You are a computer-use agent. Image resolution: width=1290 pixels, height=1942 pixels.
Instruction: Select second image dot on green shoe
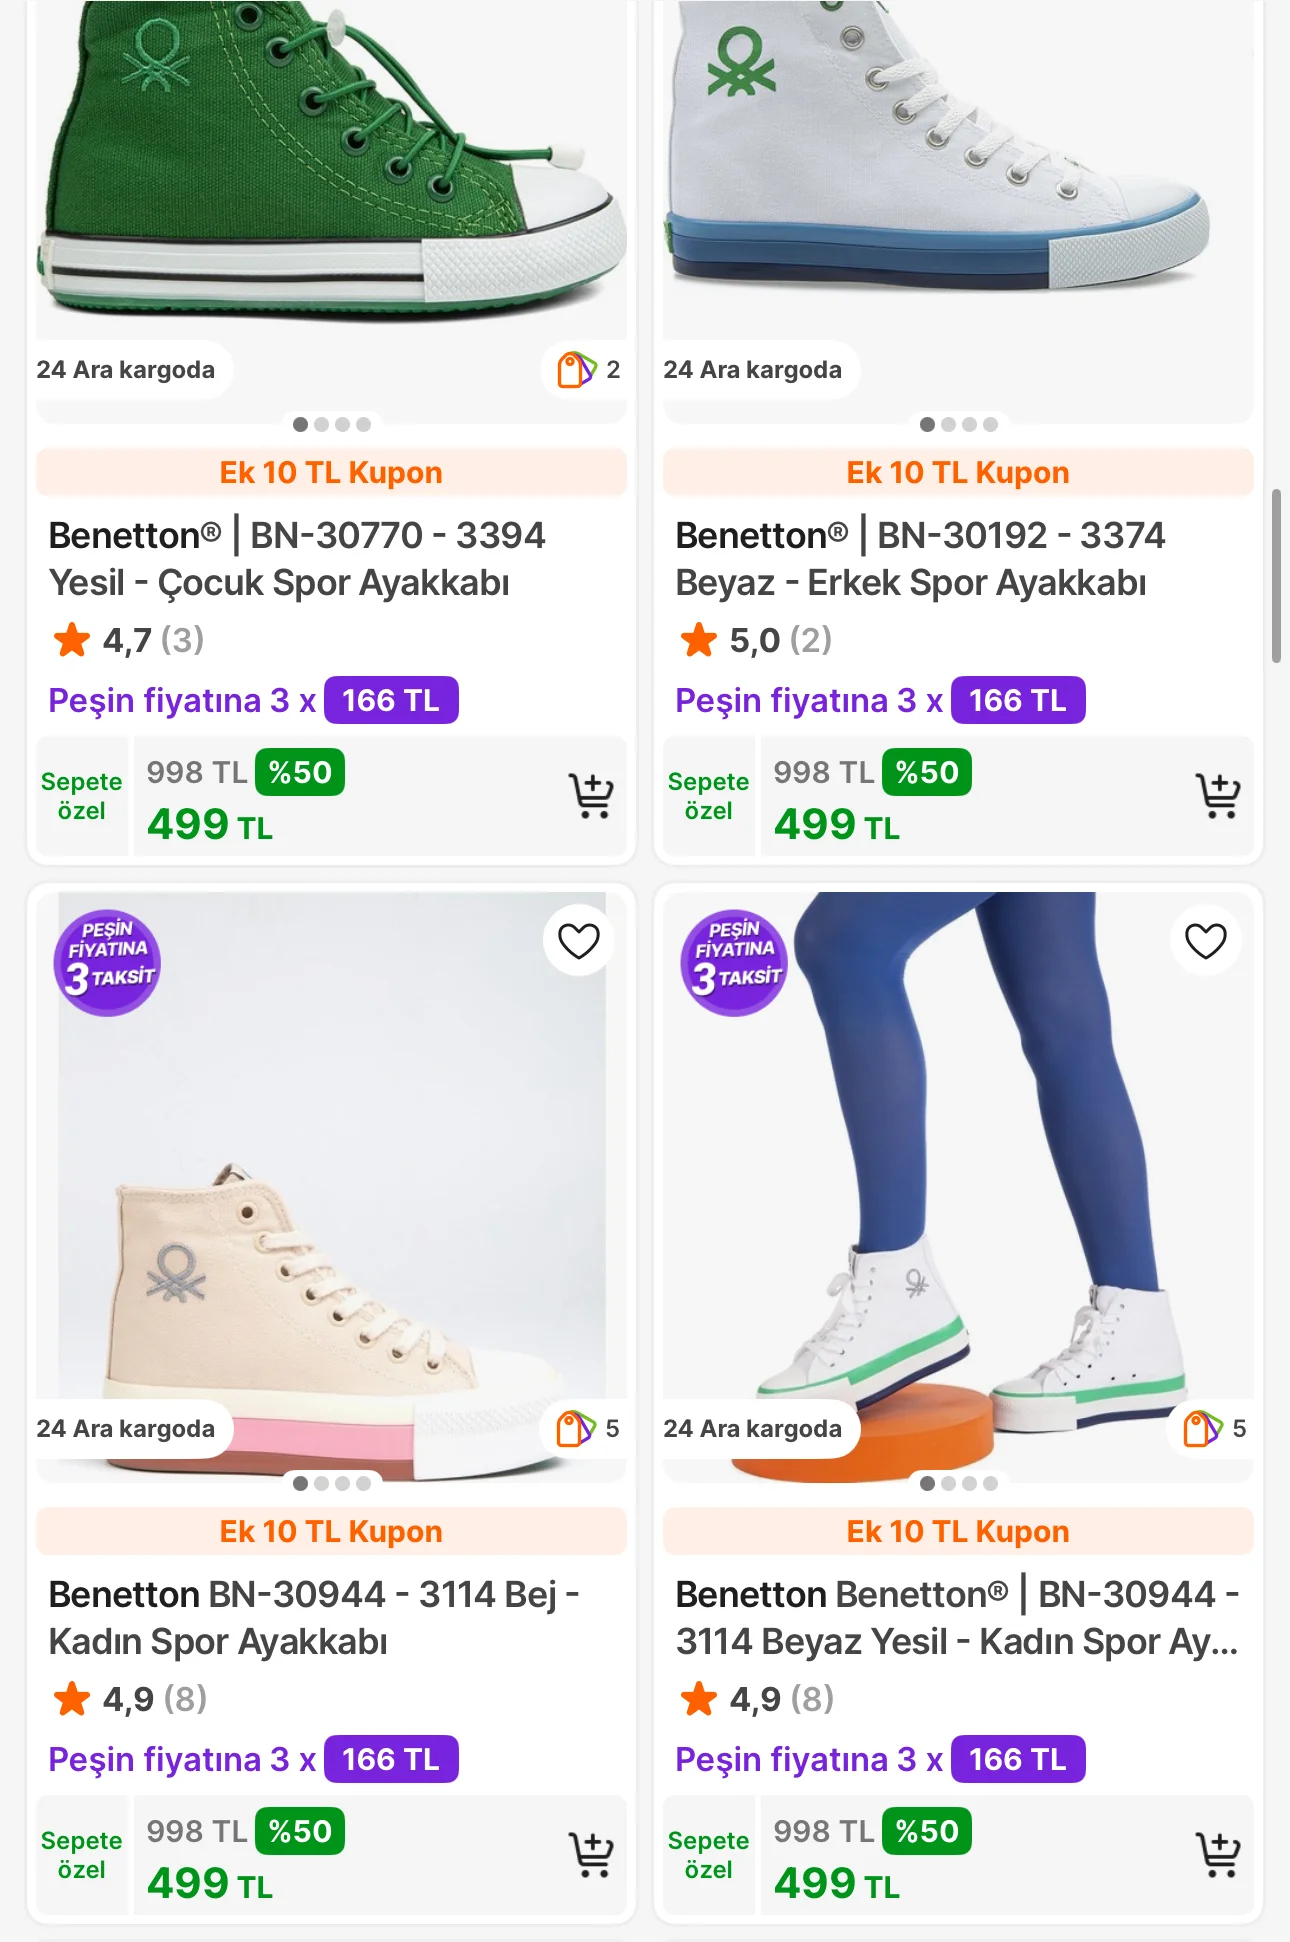click(x=322, y=424)
